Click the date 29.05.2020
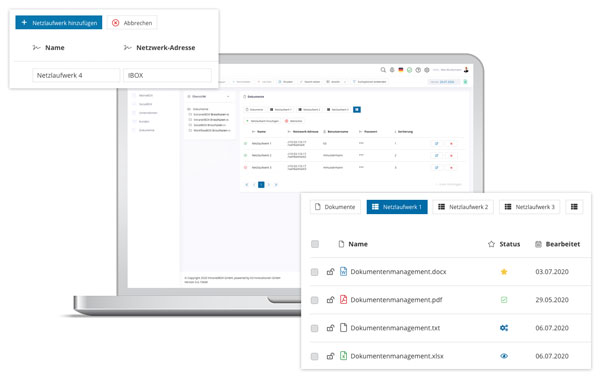This screenshot has width=600, height=378. (552, 300)
